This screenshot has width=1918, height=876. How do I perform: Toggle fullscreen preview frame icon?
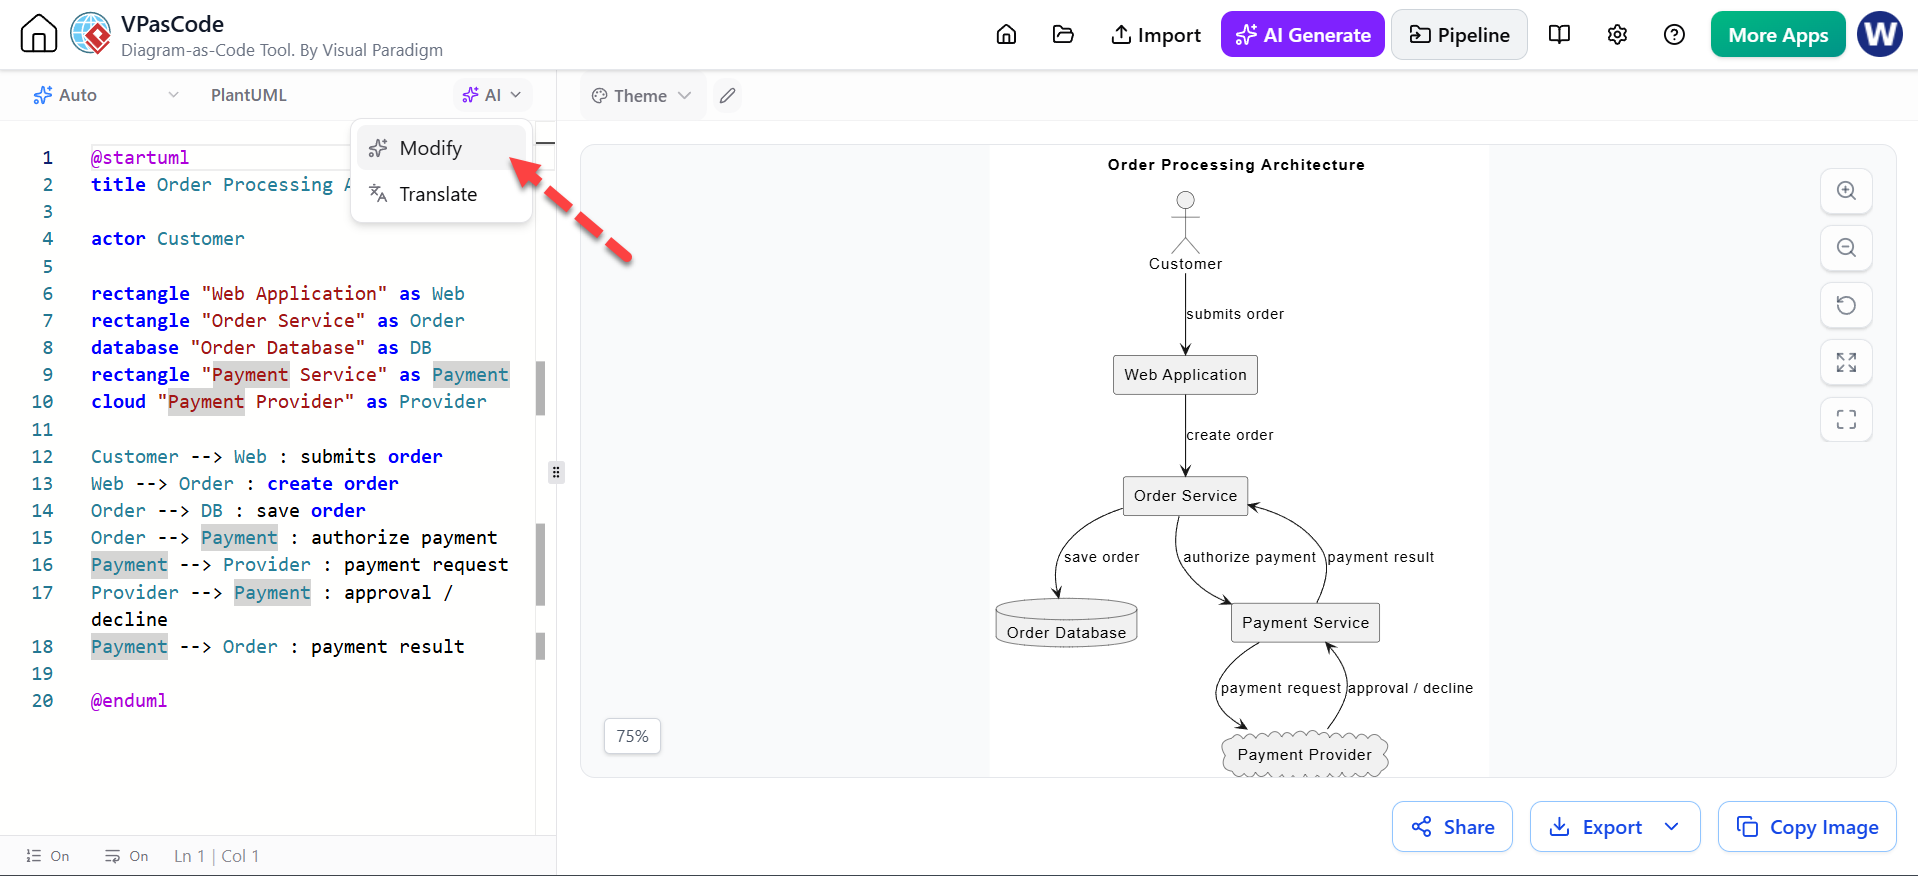pyautogui.click(x=1846, y=419)
